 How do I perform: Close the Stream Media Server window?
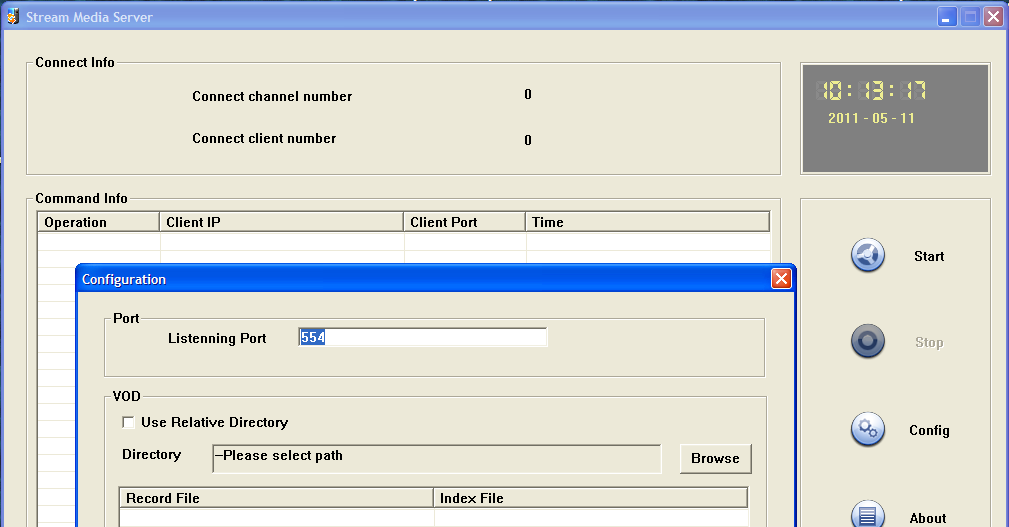coord(994,17)
